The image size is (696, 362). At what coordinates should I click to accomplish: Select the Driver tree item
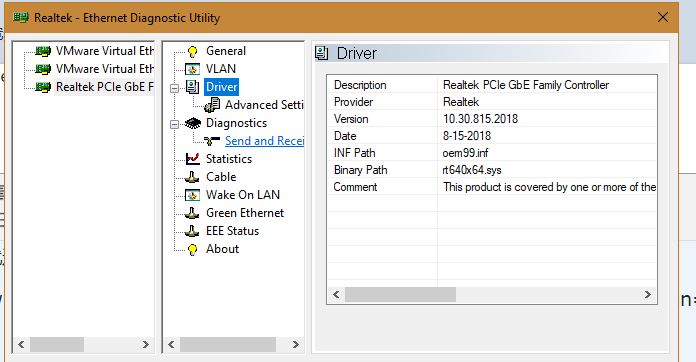tap(221, 87)
